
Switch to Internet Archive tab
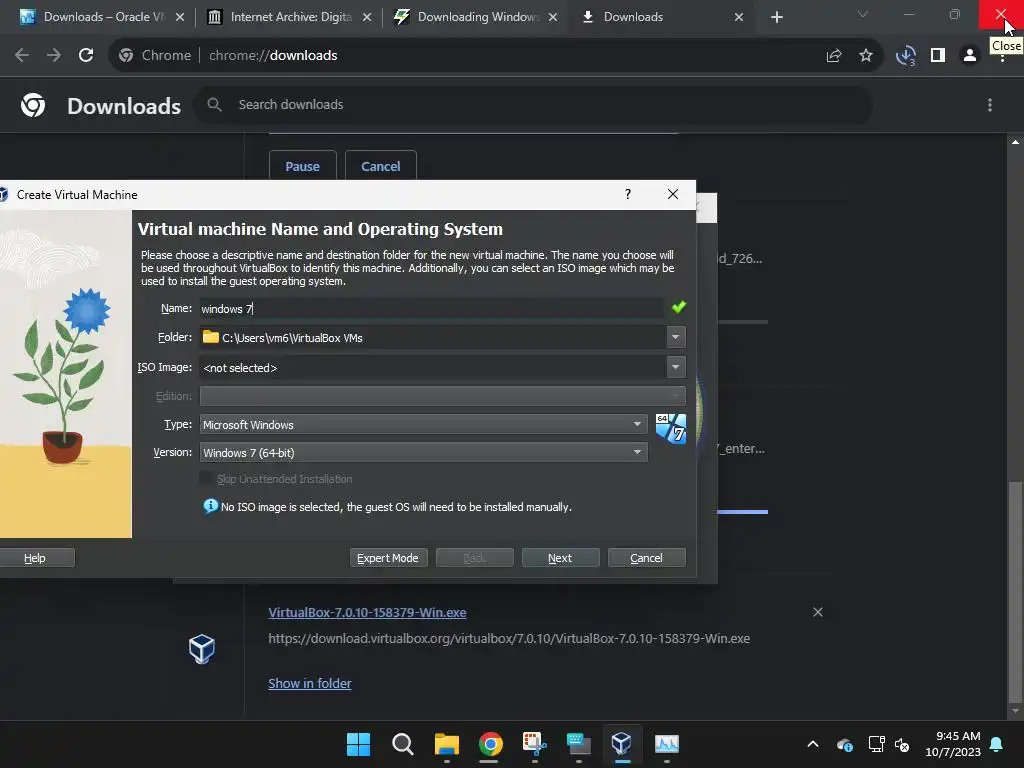tap(287, 17)
